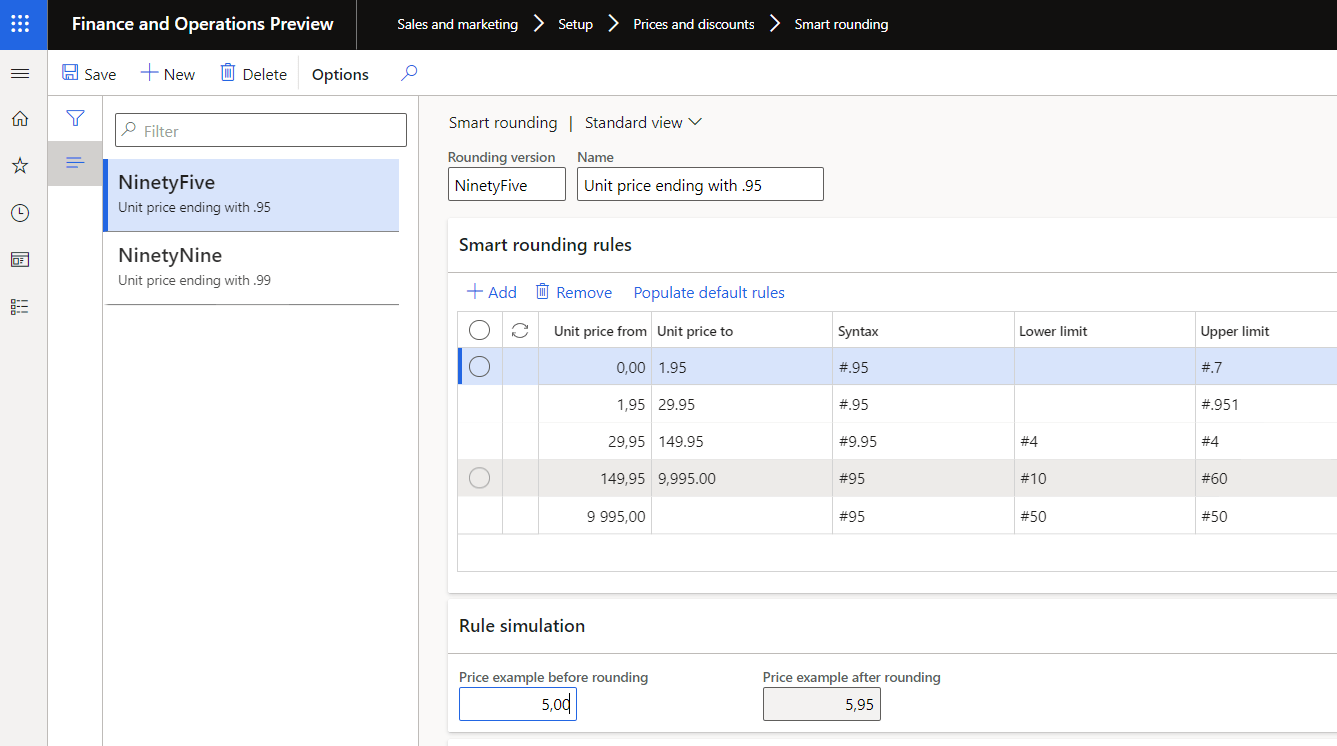
Task: Open Workspaces icon in sidebar
Action: coord(20,260)
